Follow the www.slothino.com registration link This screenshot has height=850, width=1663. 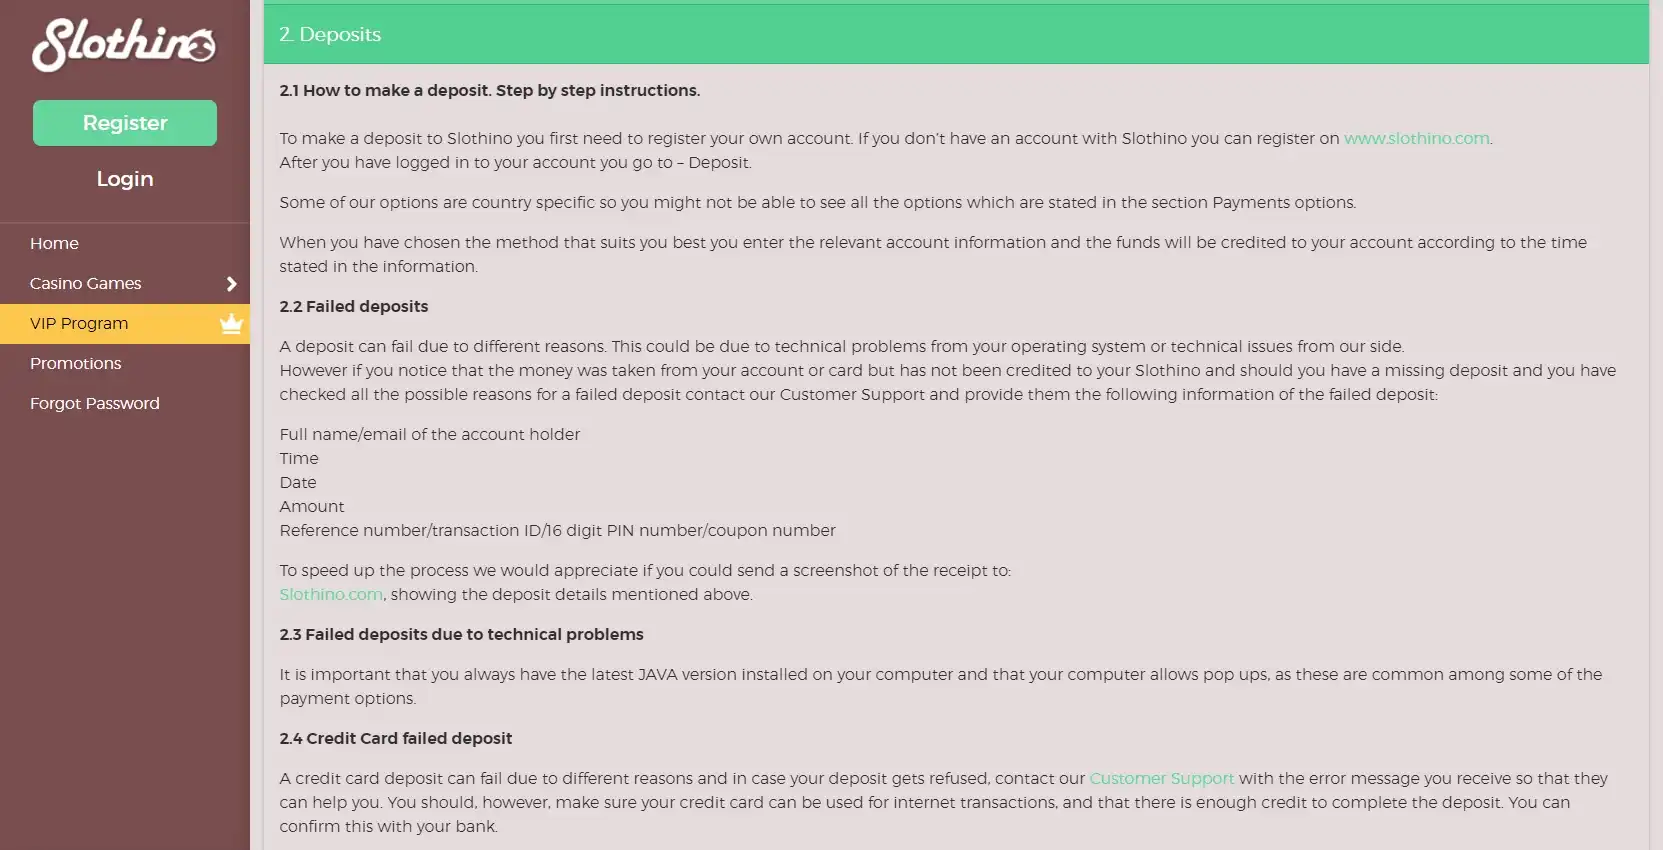(1416, 138)
